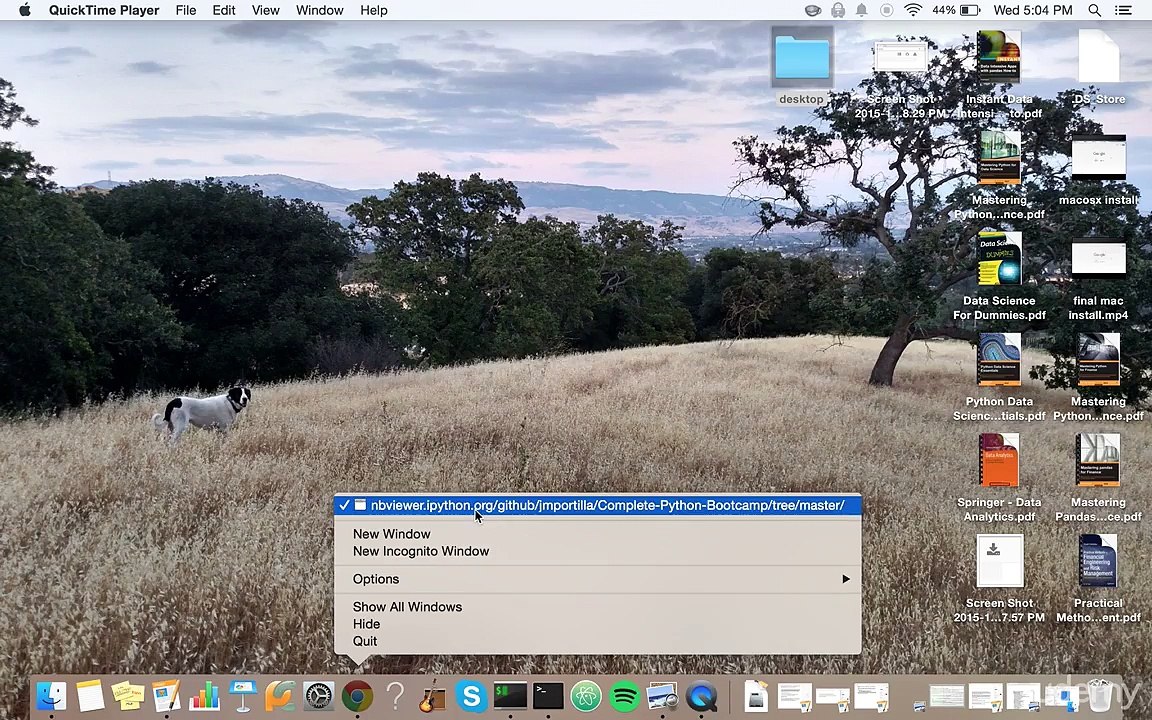Click the stop recording menu bar button
The height and width of the screenshot is (720, 1152).
click(x=886, y=10)
